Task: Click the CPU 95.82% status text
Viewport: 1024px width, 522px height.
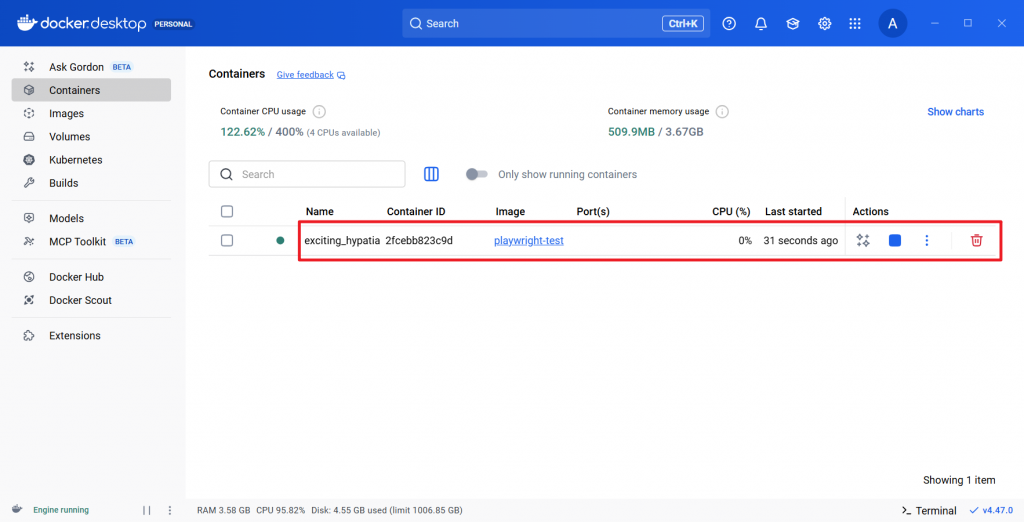Action: (281, 510)
